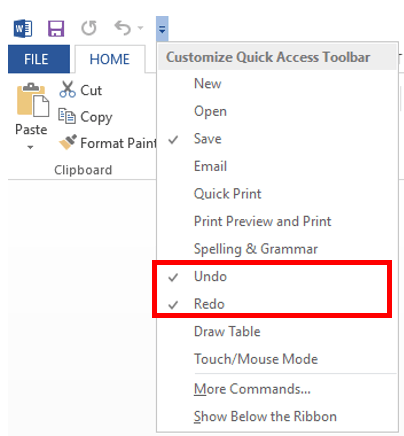Select the Format Painter brush icon
404x436 pixels.
coord(68,142)
